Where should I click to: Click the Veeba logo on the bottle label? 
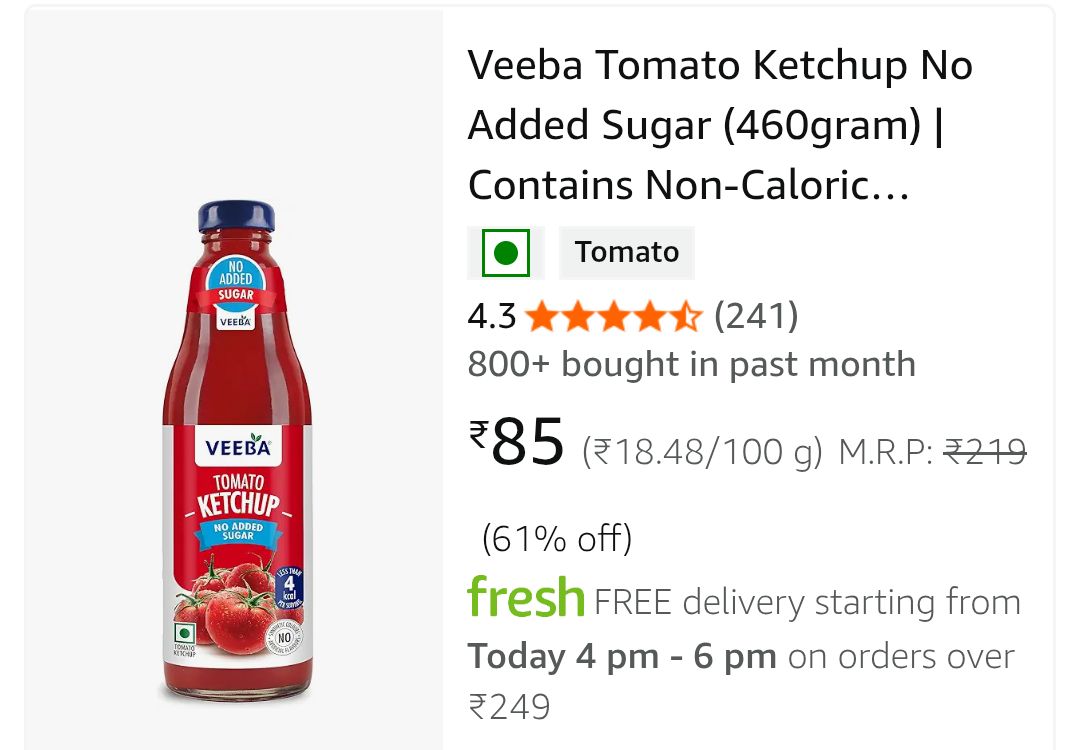(x=238, y=447)
